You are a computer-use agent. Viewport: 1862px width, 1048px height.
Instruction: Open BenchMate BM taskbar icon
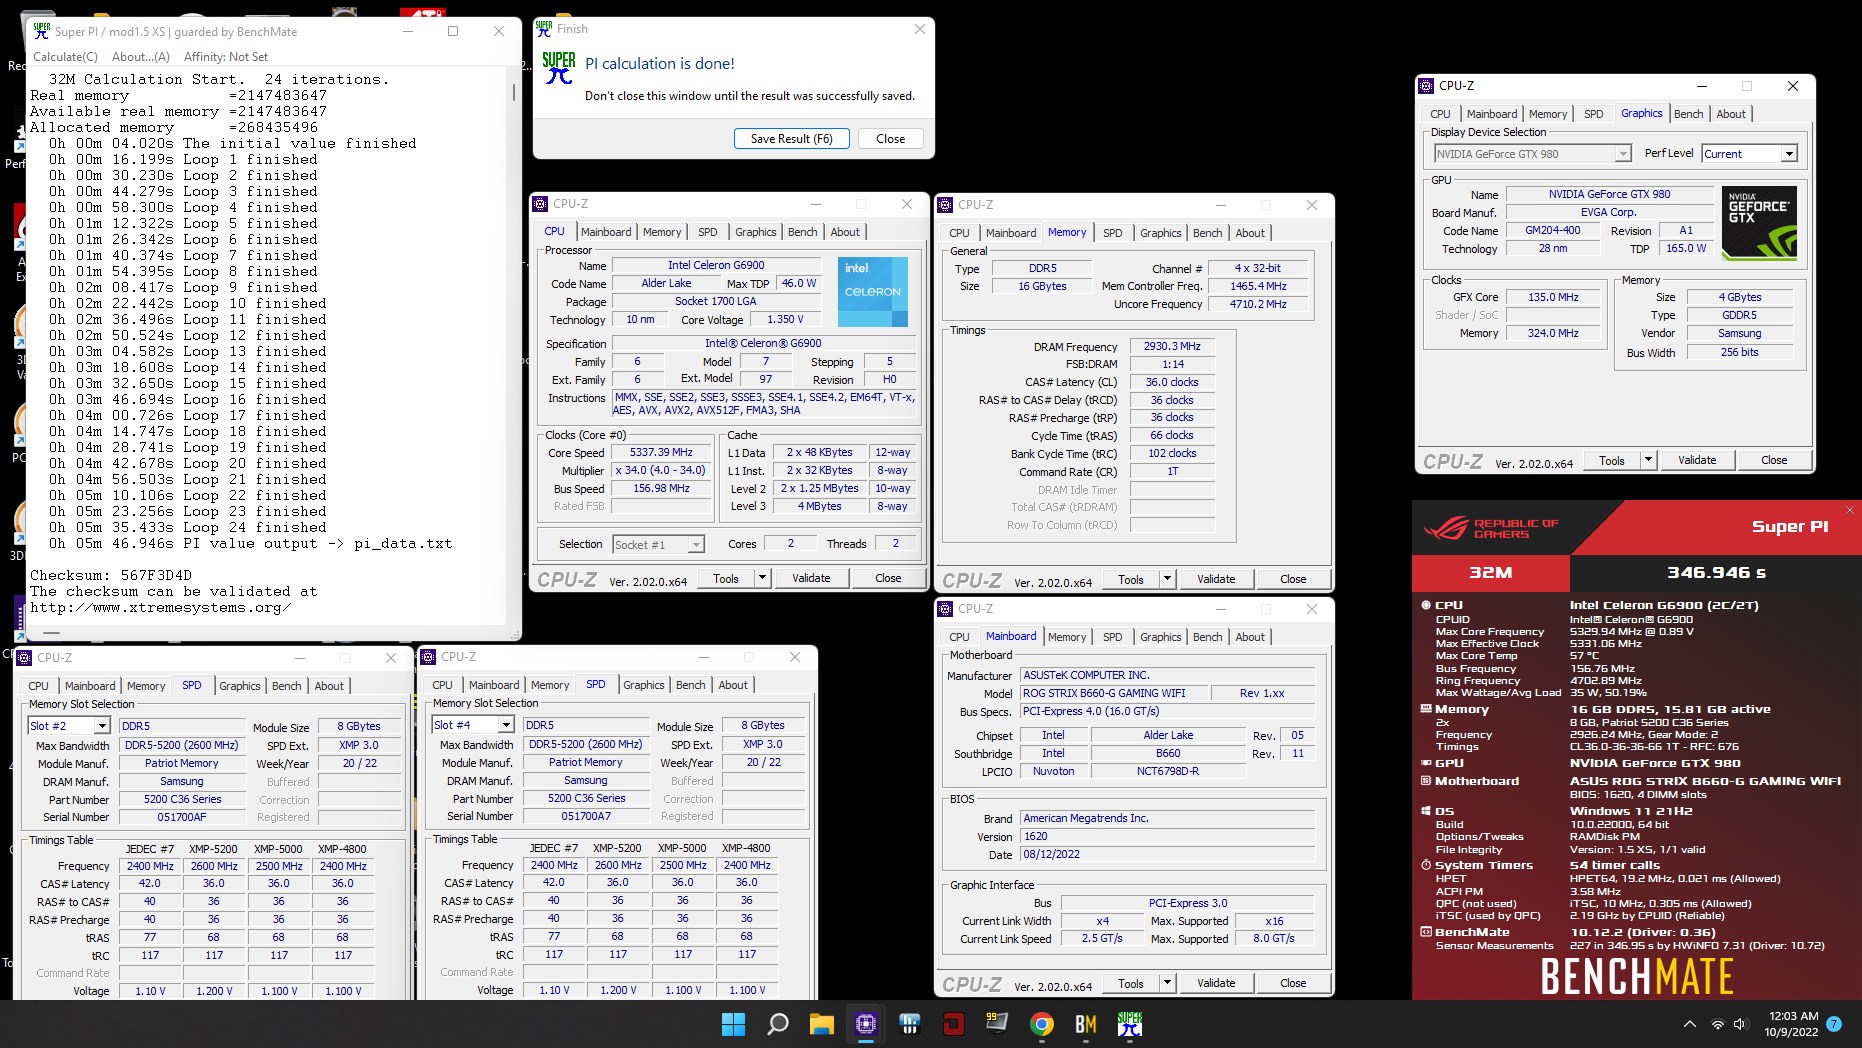click(1086, 1024)
